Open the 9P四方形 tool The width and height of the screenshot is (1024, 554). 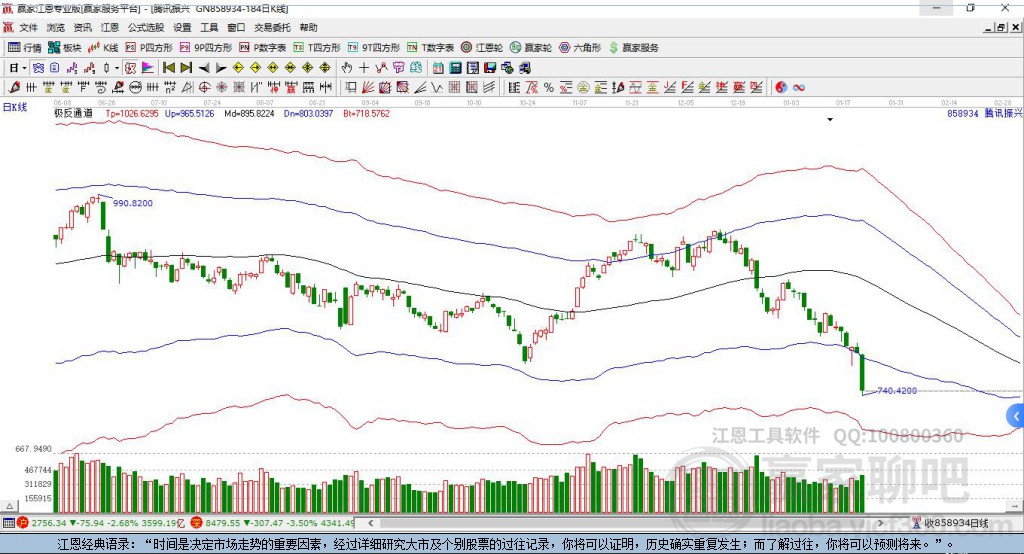pyautogui.click(x=206, y=48)
